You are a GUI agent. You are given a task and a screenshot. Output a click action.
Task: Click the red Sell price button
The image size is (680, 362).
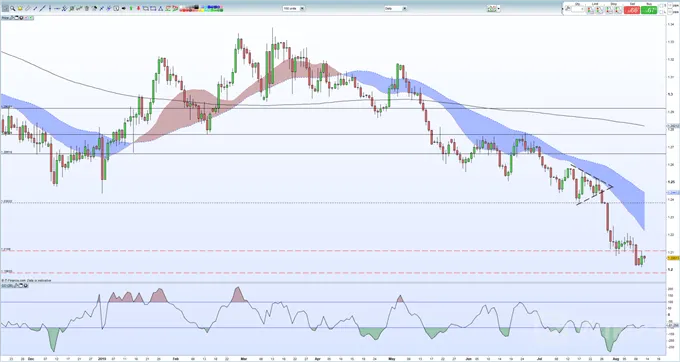click(632, 10)
